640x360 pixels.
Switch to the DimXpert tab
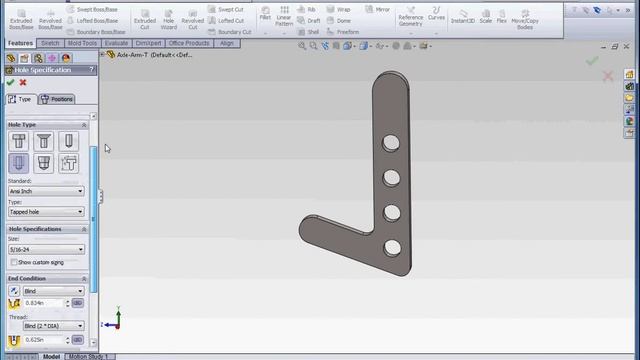[148, 43]
